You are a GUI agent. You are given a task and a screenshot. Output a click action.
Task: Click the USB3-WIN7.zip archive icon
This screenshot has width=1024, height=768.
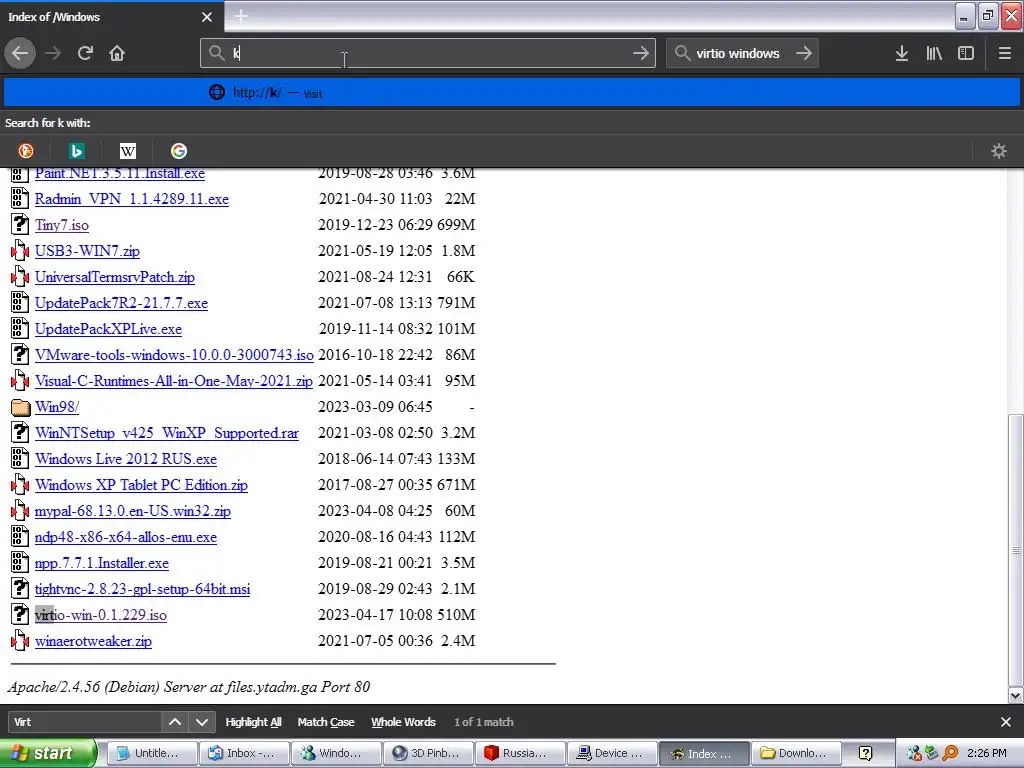(20, 251)
